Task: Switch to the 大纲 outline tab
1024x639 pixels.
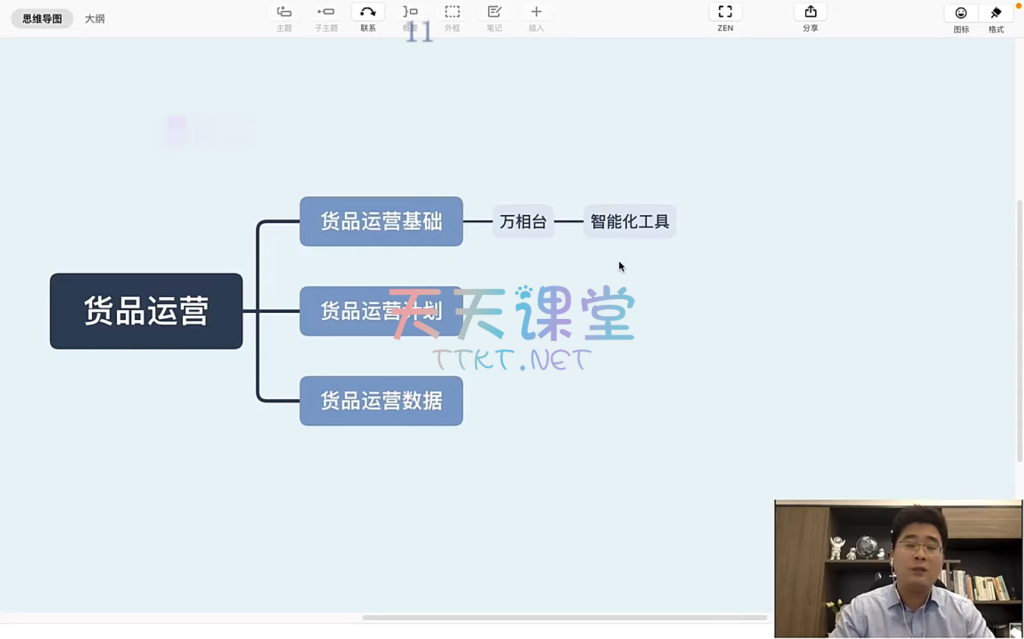Action: [95, 19]
